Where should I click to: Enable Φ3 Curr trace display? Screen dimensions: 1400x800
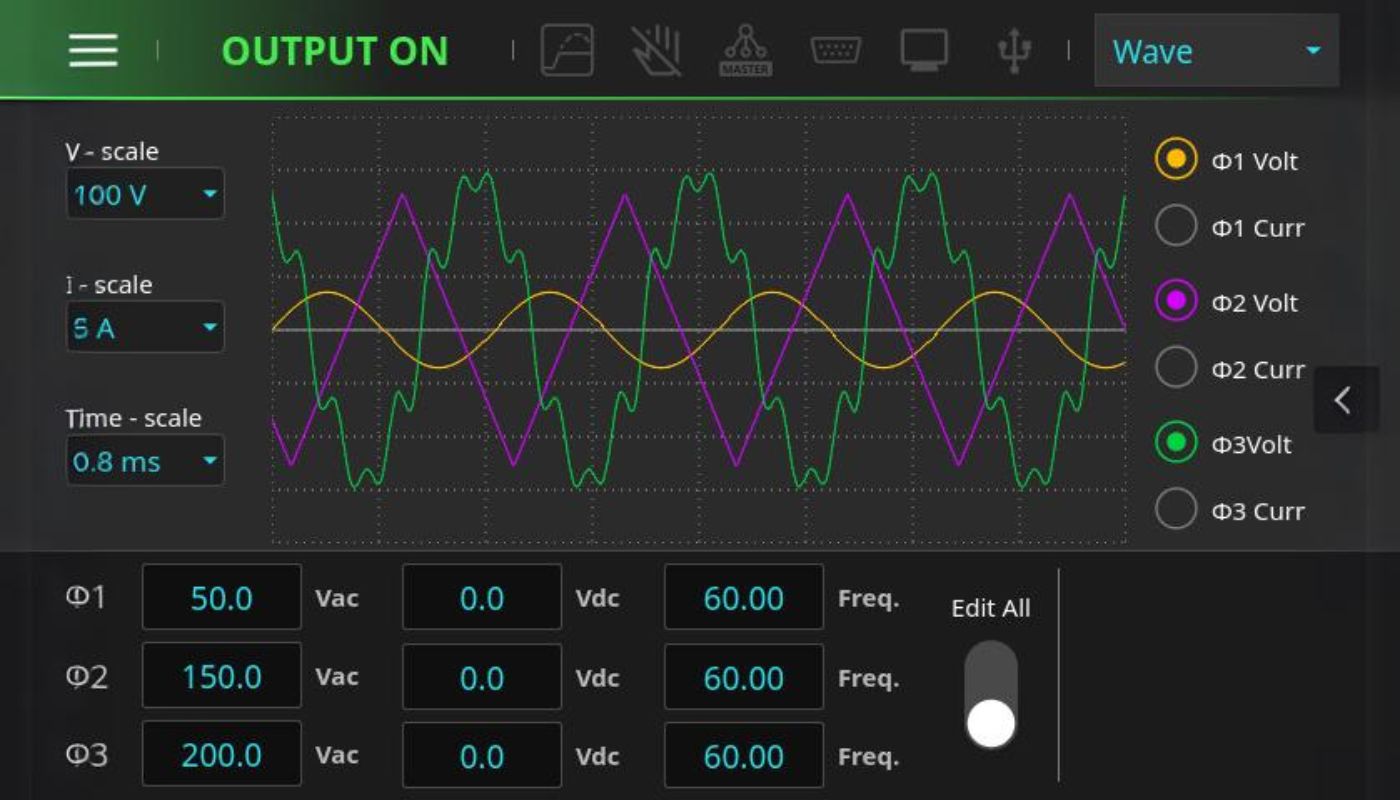[x=1176, y=509]
